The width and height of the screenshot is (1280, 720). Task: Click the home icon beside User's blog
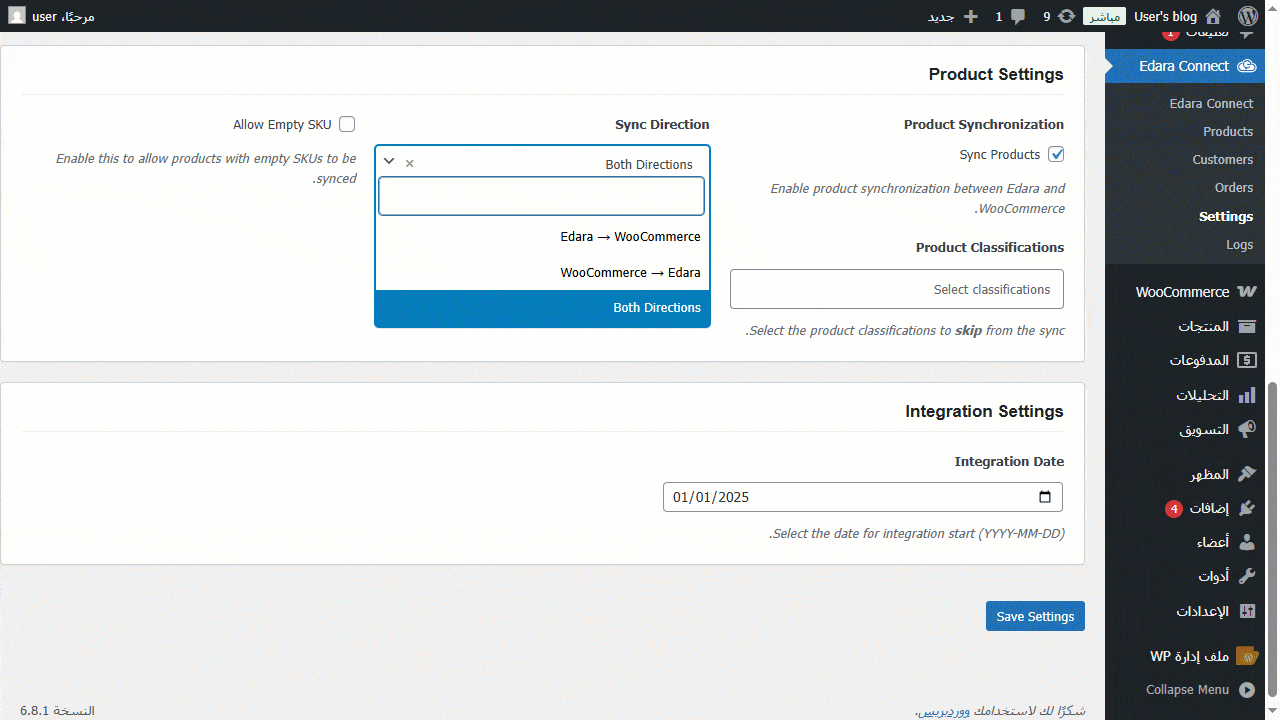point(1213,16)
